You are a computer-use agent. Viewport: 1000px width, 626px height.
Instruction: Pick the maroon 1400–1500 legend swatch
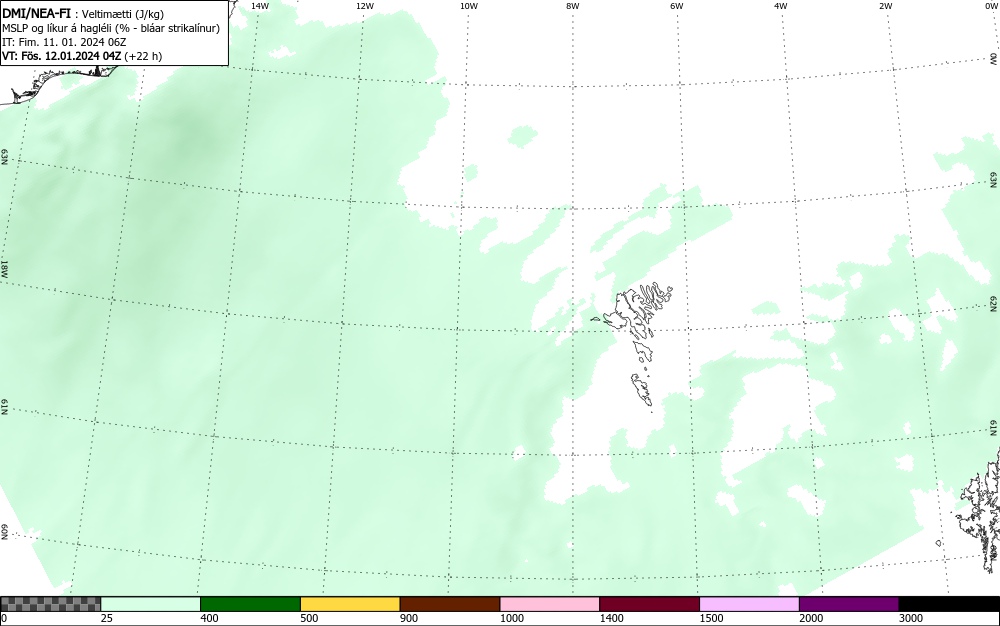coord(649,604)
